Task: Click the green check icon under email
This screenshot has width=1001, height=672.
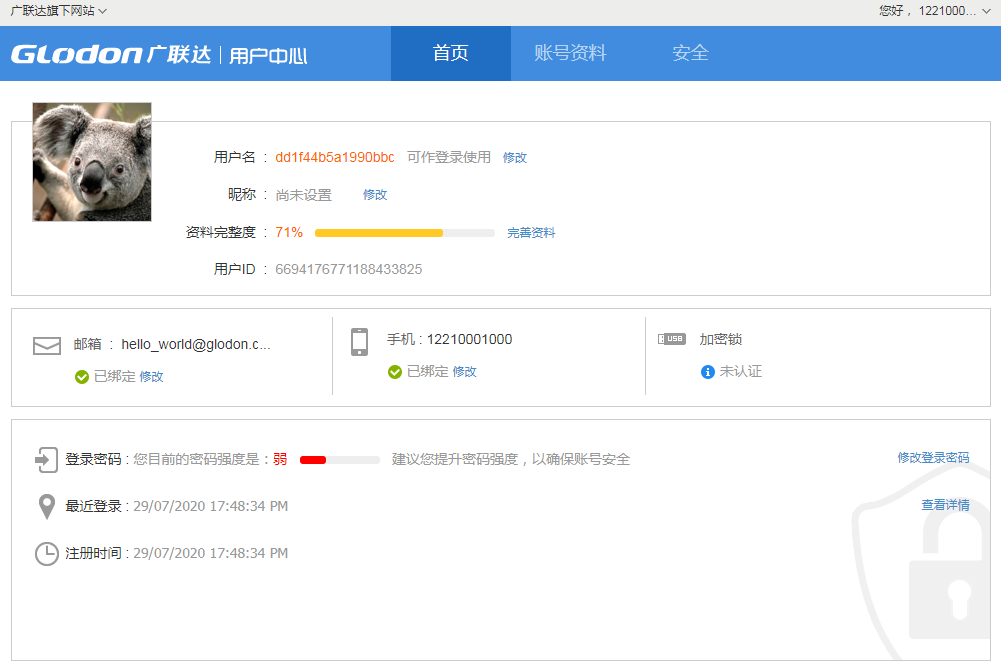Action: coord(82,377)
